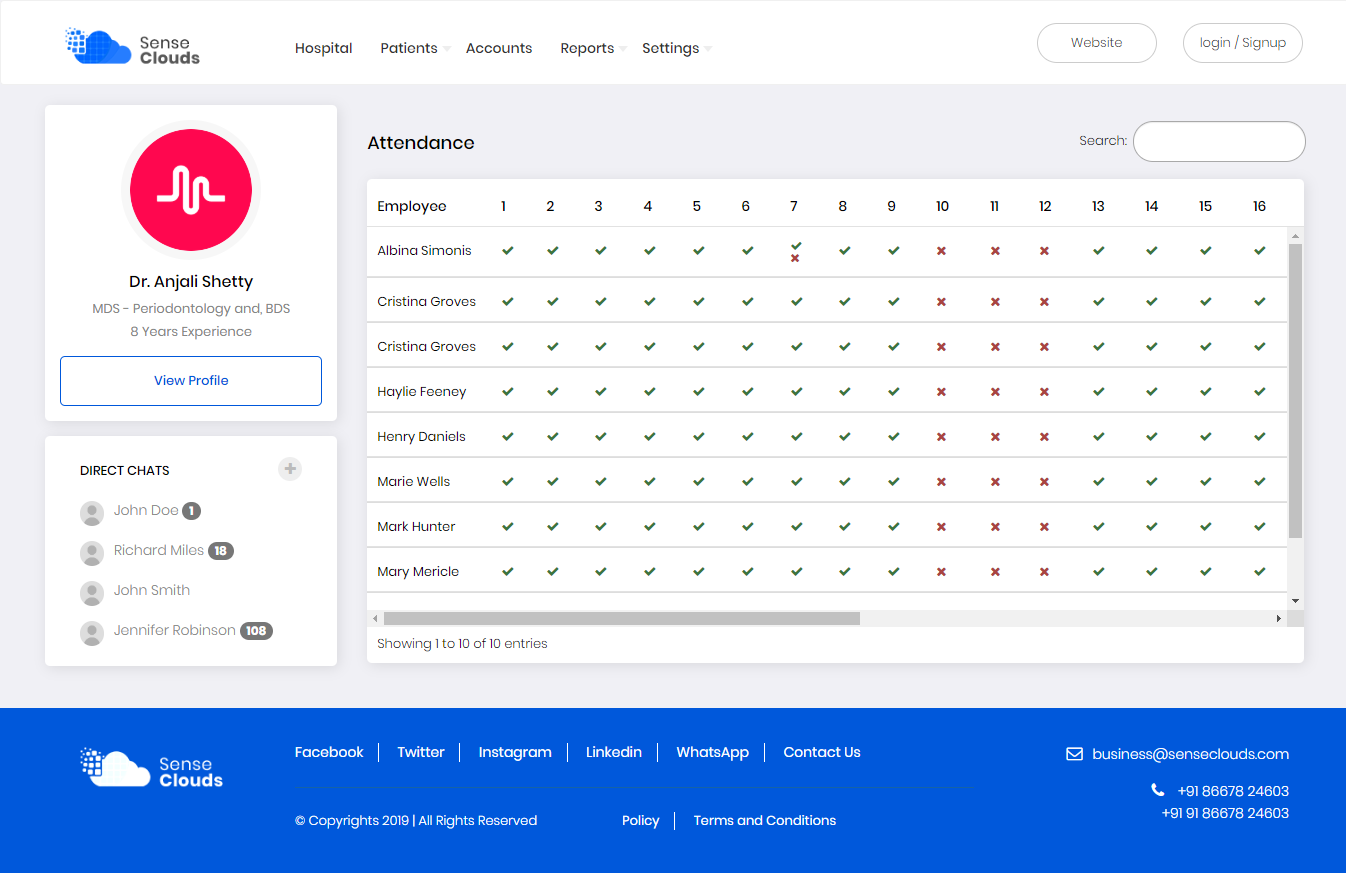Click the envelope icon in footer
This screenshot has width=1346, height=873.
[x=1074, y=754]
